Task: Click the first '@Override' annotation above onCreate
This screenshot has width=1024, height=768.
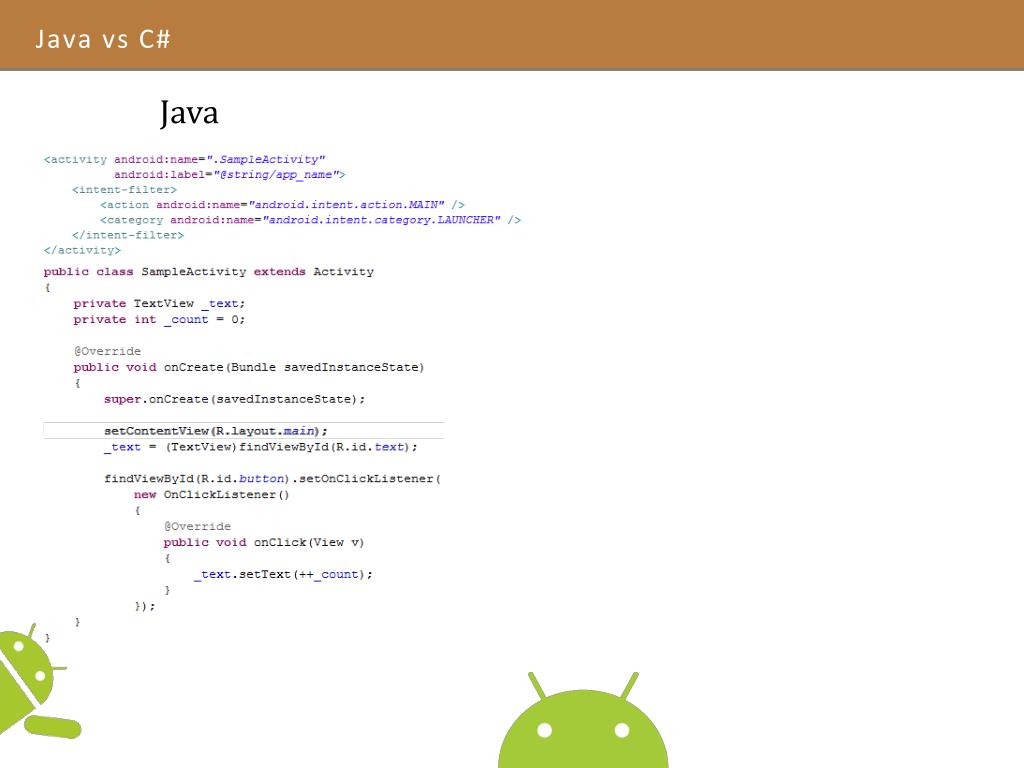Action: (107, 351)
